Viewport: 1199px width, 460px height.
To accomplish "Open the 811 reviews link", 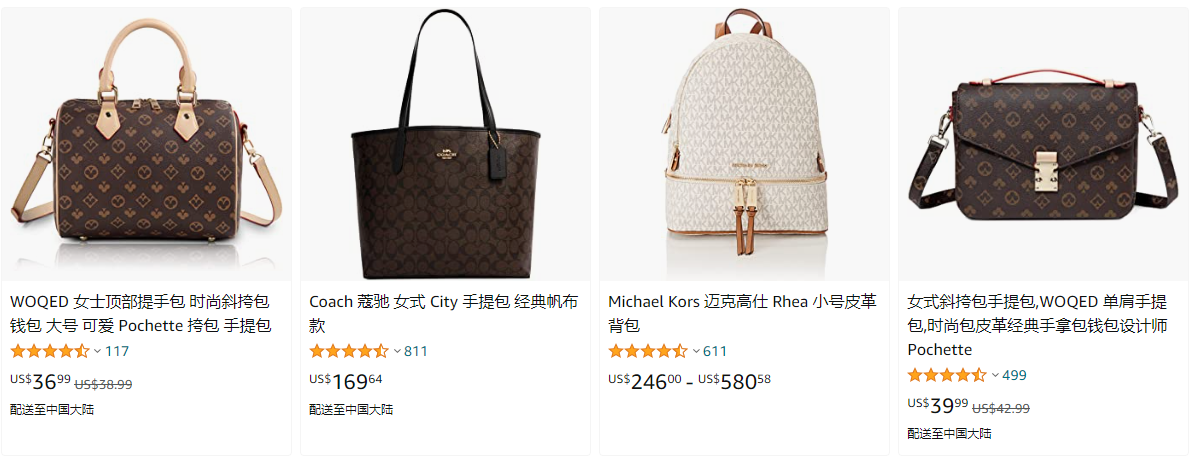I will (416, 351).
